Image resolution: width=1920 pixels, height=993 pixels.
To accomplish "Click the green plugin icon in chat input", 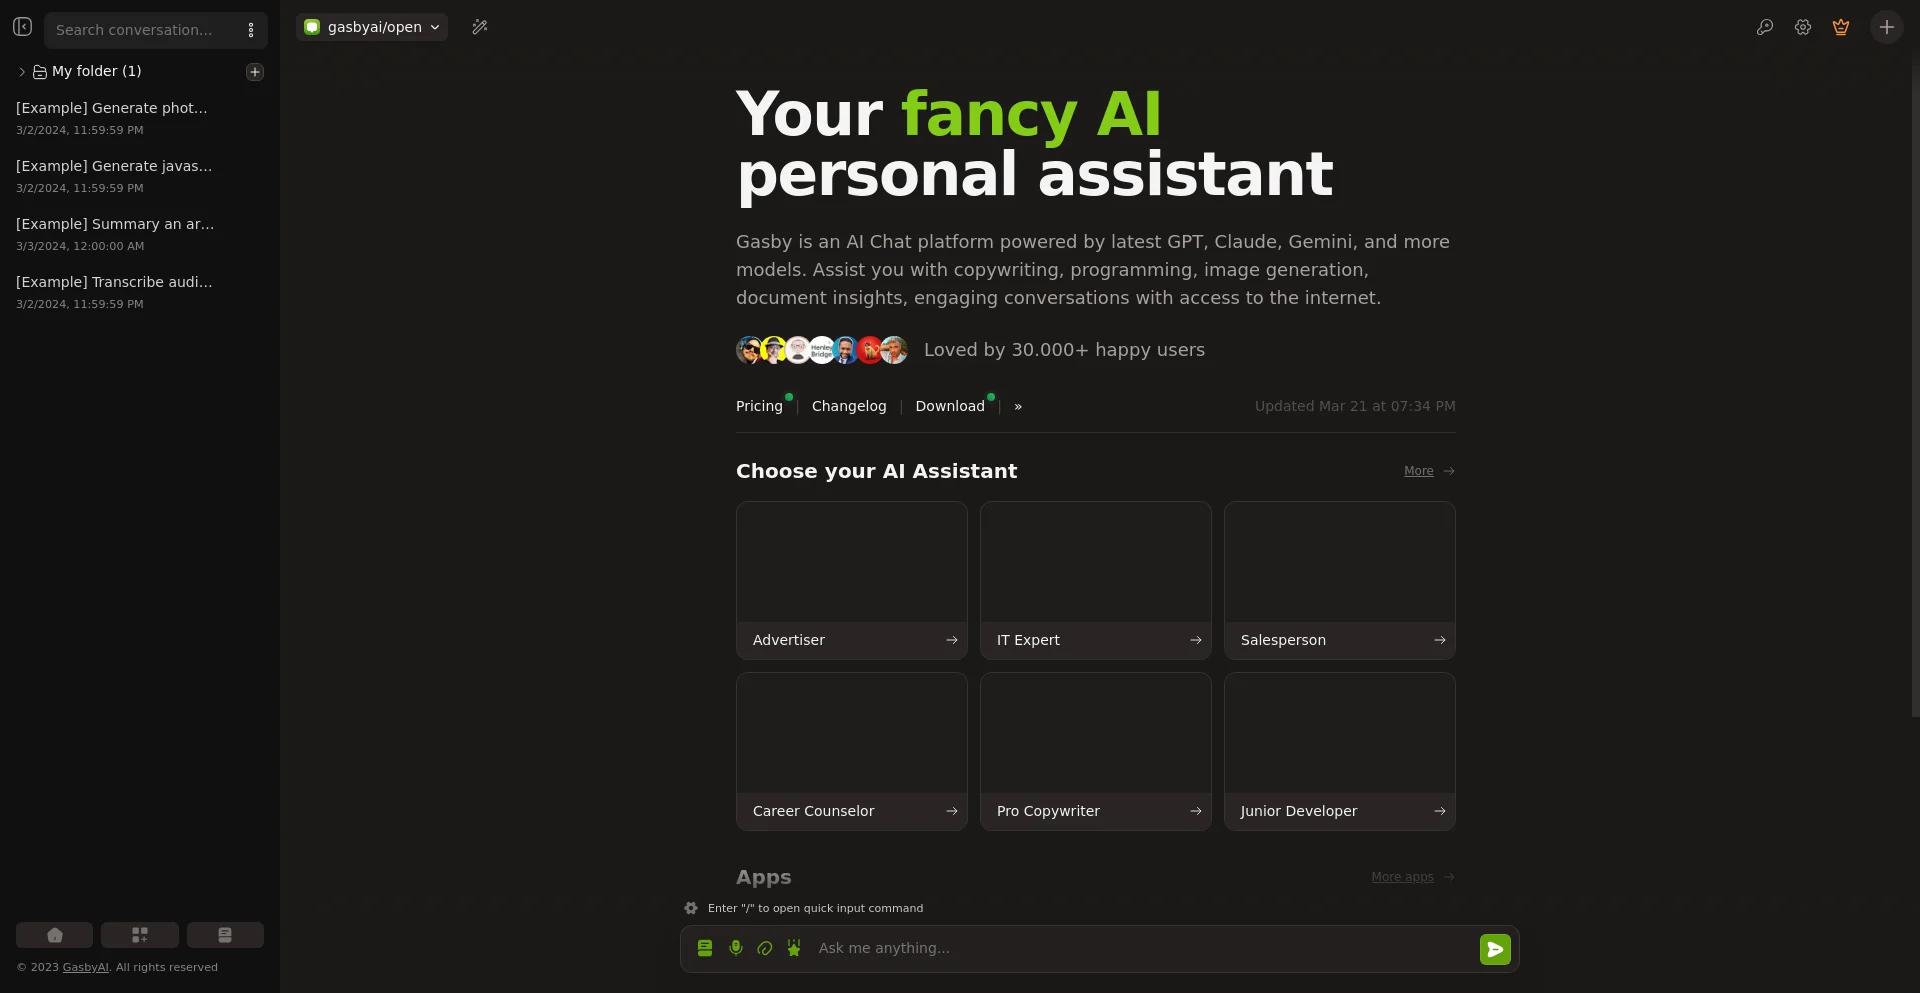I will 794,948.
